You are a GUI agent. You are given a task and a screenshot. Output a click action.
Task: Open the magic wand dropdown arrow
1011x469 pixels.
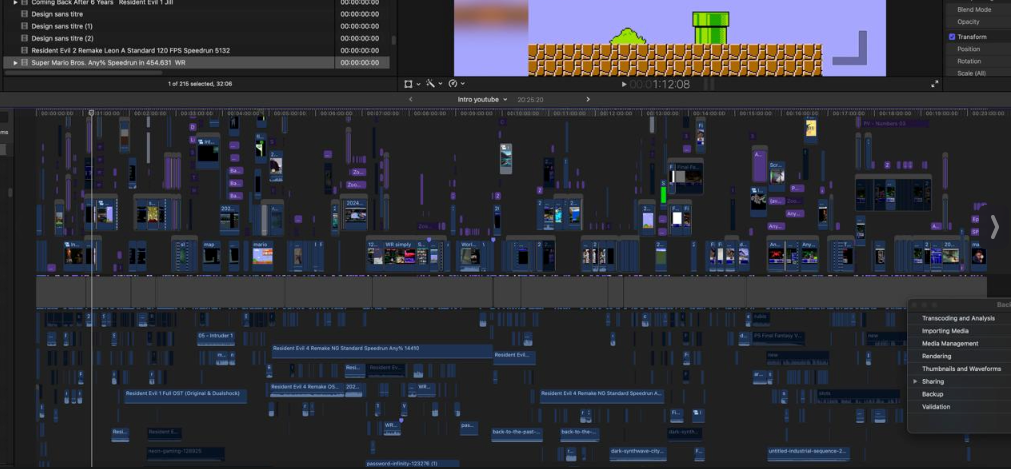(x=440, y=85)
